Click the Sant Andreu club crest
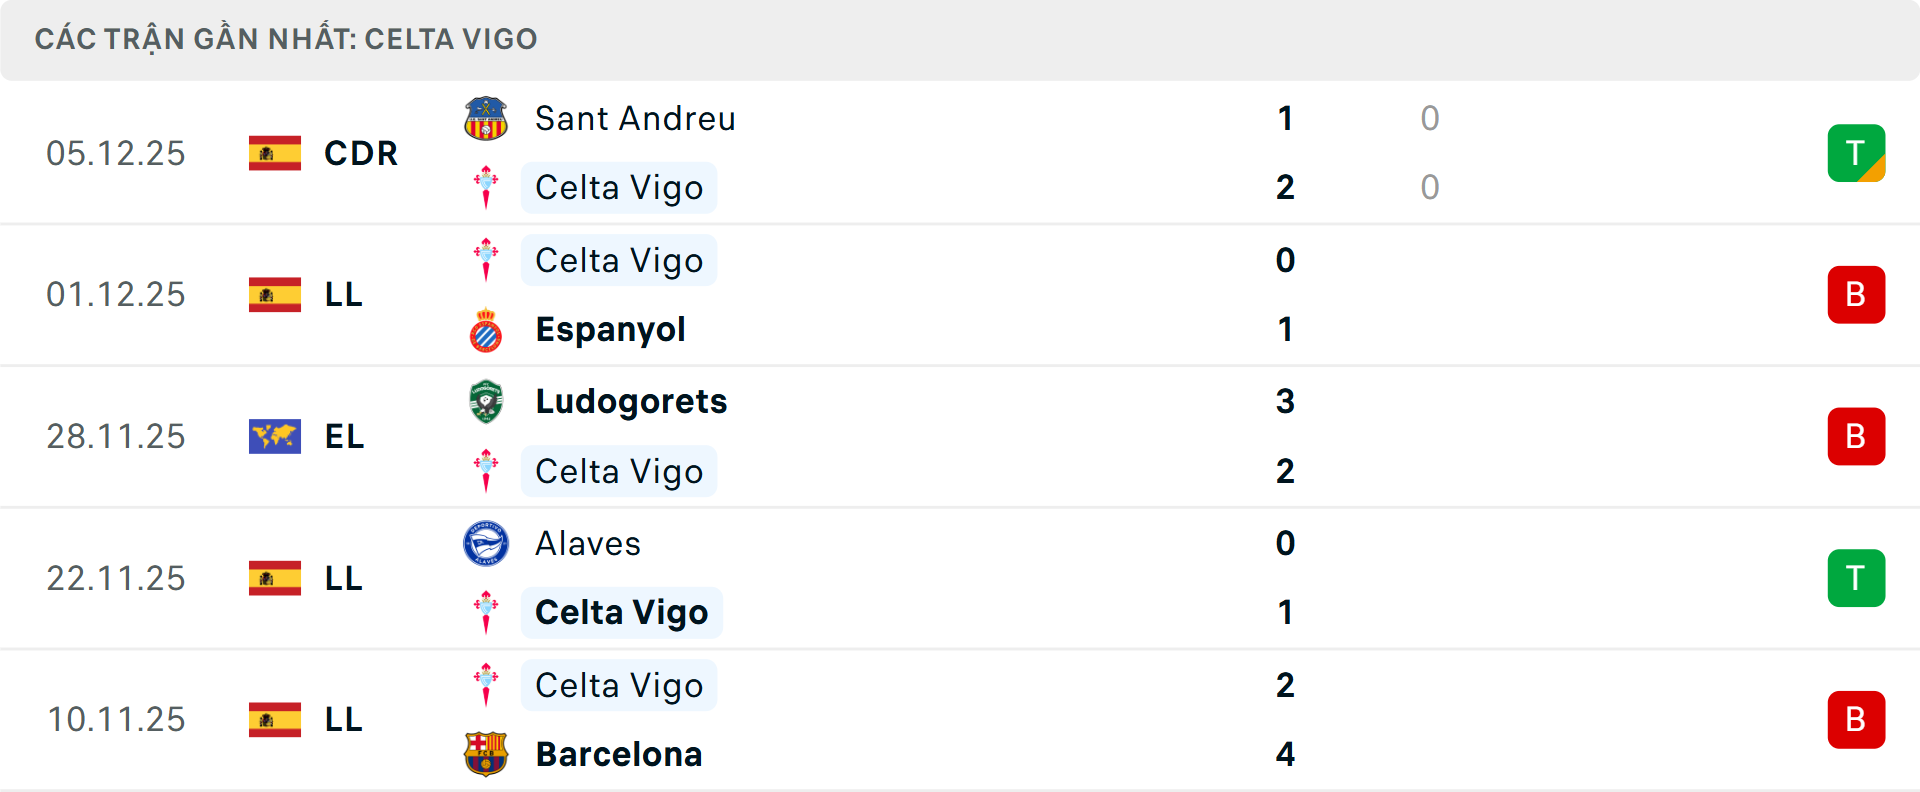 tap(486, 118)
